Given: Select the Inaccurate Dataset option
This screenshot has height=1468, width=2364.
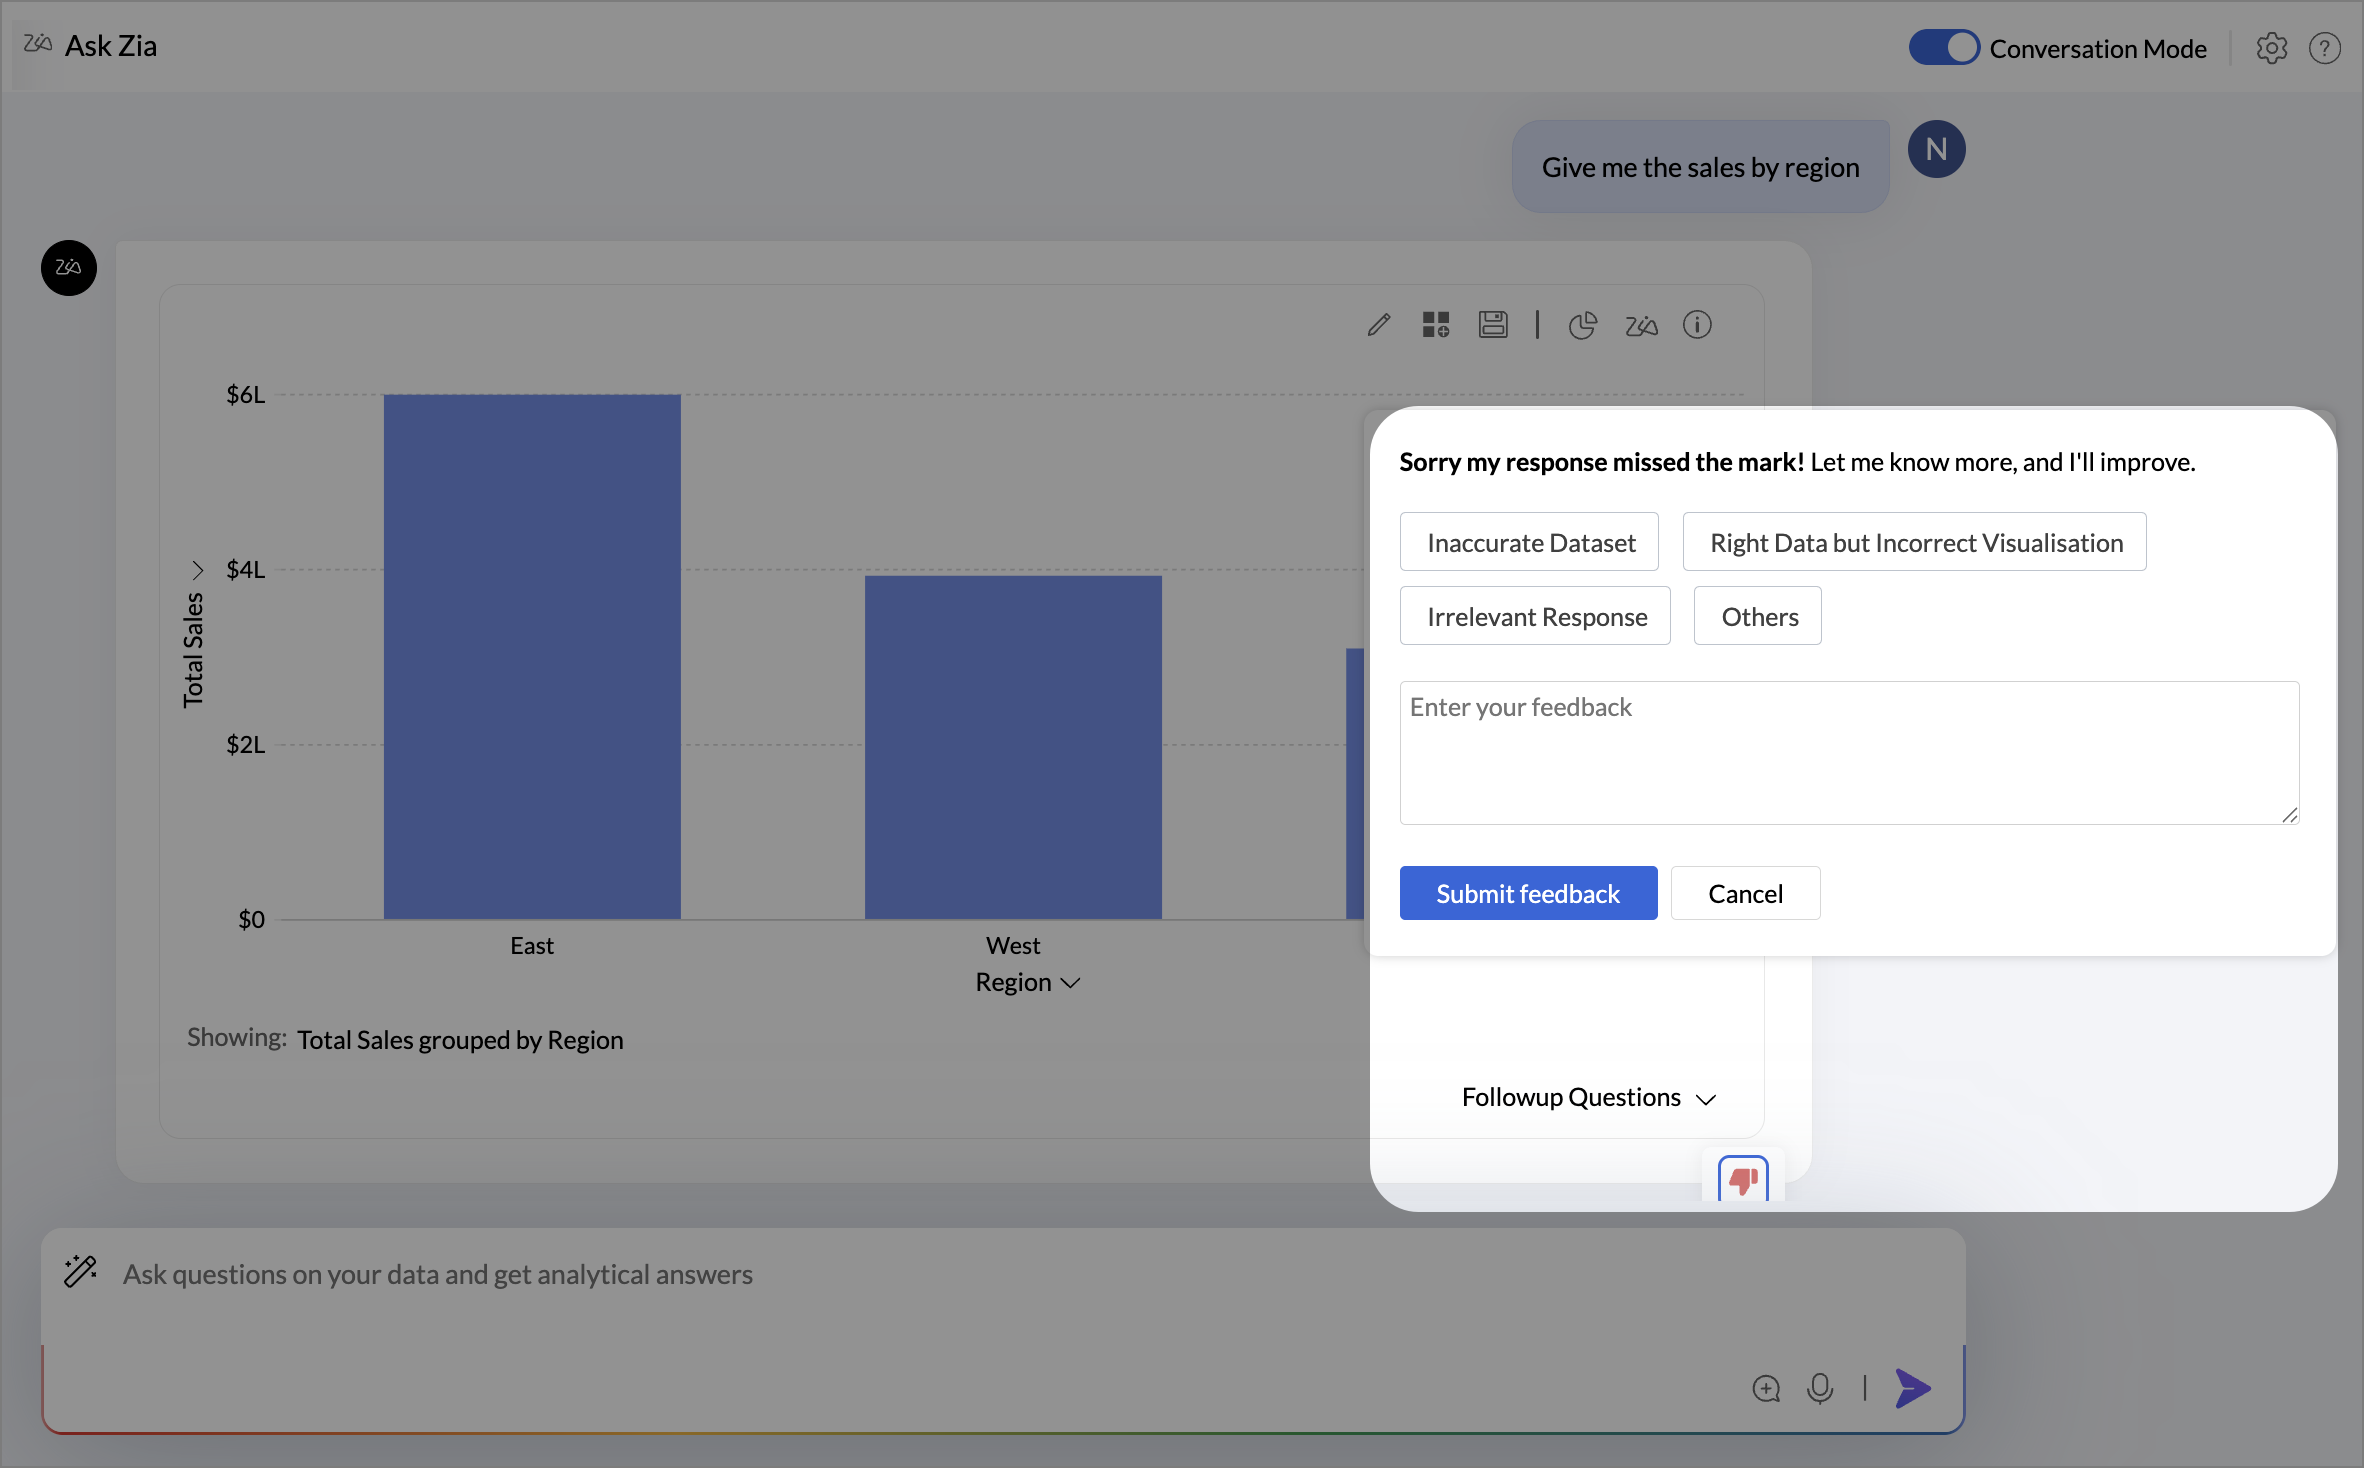Looking at the screenshot, I should pyautogui.click(x=1529, y=542).
